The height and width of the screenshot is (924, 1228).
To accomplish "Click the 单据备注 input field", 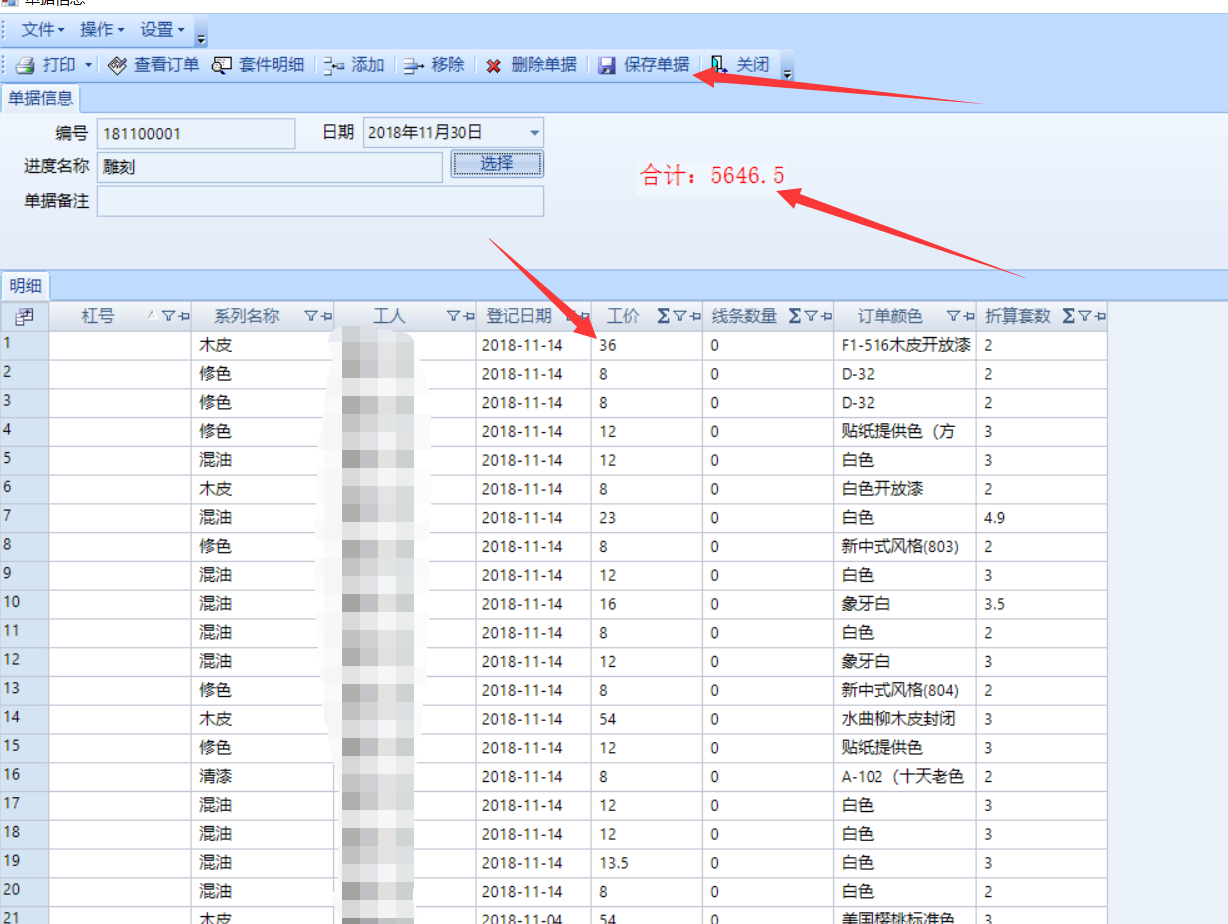I will pos(320,201).
